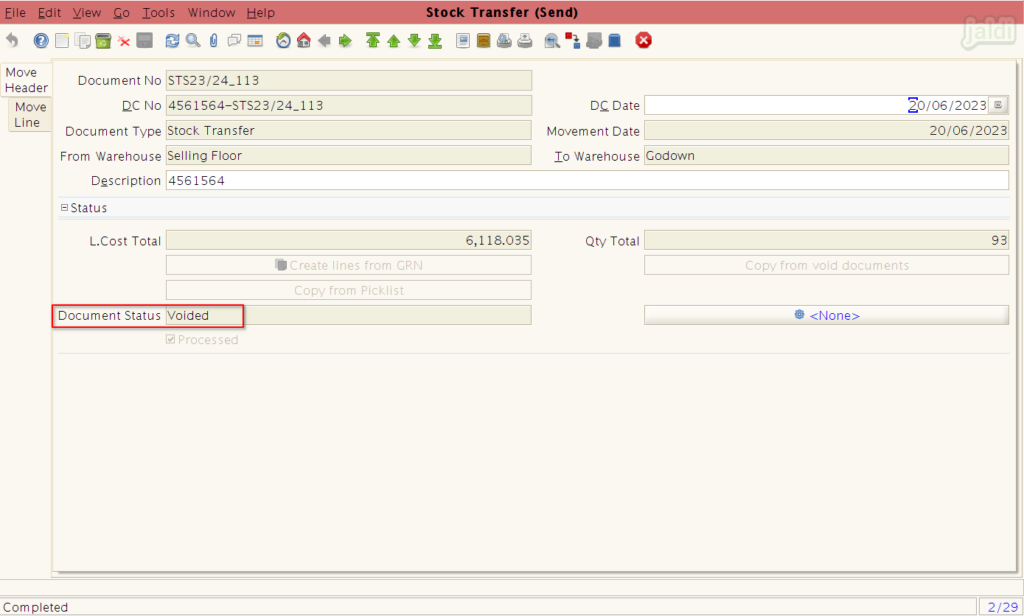Click the Print printer icon
Image resolution: width=1024 pixels, height=616 pixels.
point(525,41)
